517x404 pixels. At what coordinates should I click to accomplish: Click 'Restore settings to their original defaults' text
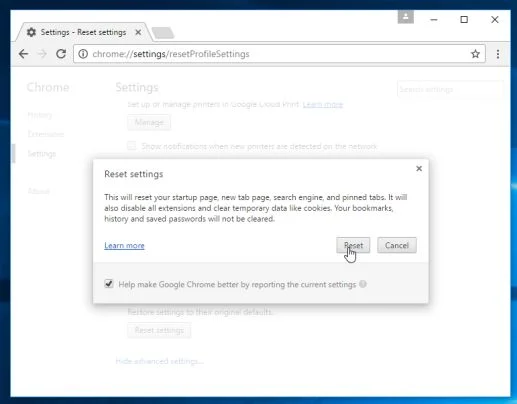[x=200, y=312]
